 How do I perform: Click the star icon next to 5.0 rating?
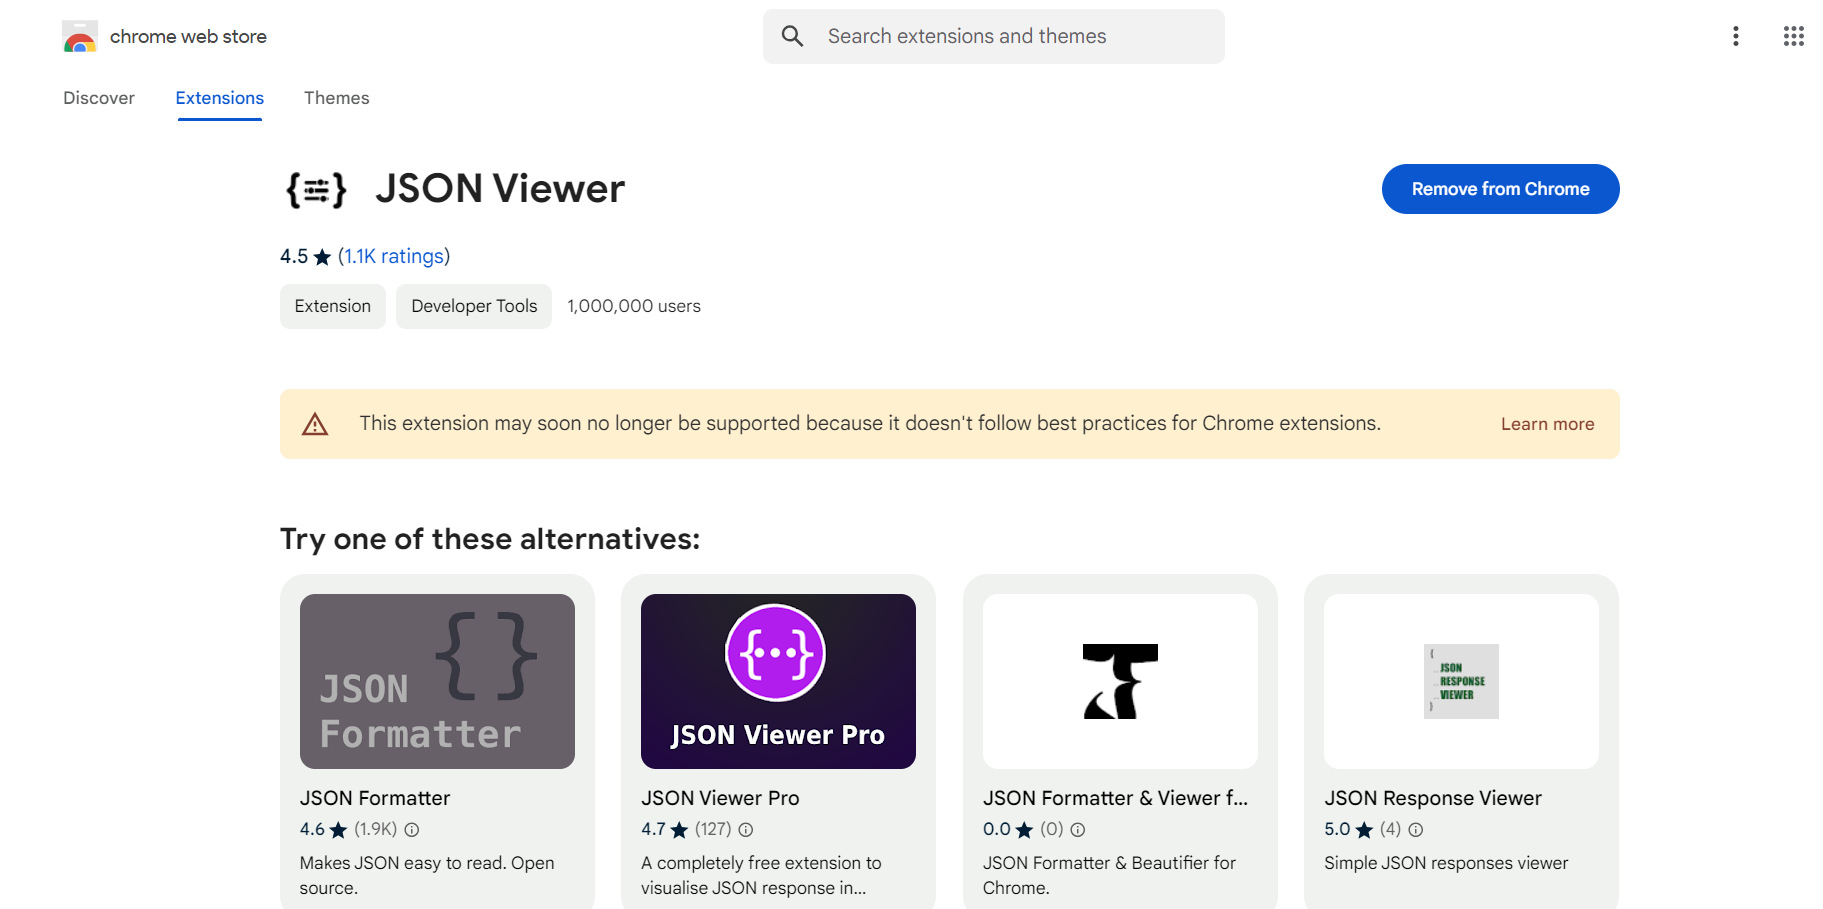click(x=1364, y=830)
